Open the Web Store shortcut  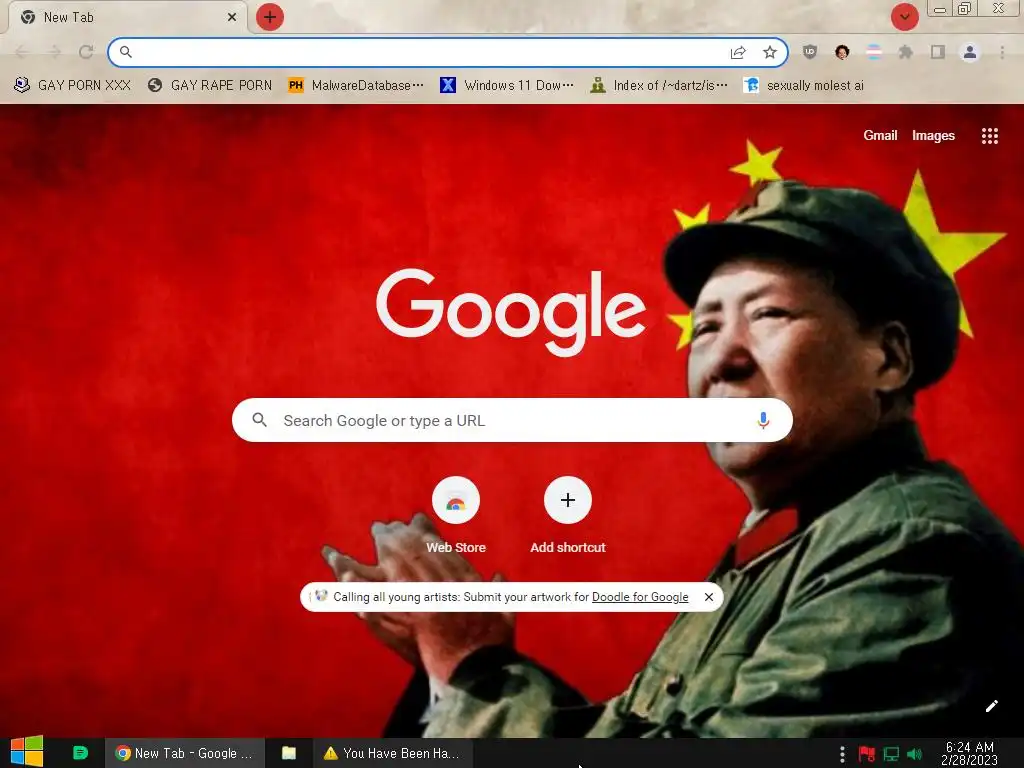(x=456, y=516)
